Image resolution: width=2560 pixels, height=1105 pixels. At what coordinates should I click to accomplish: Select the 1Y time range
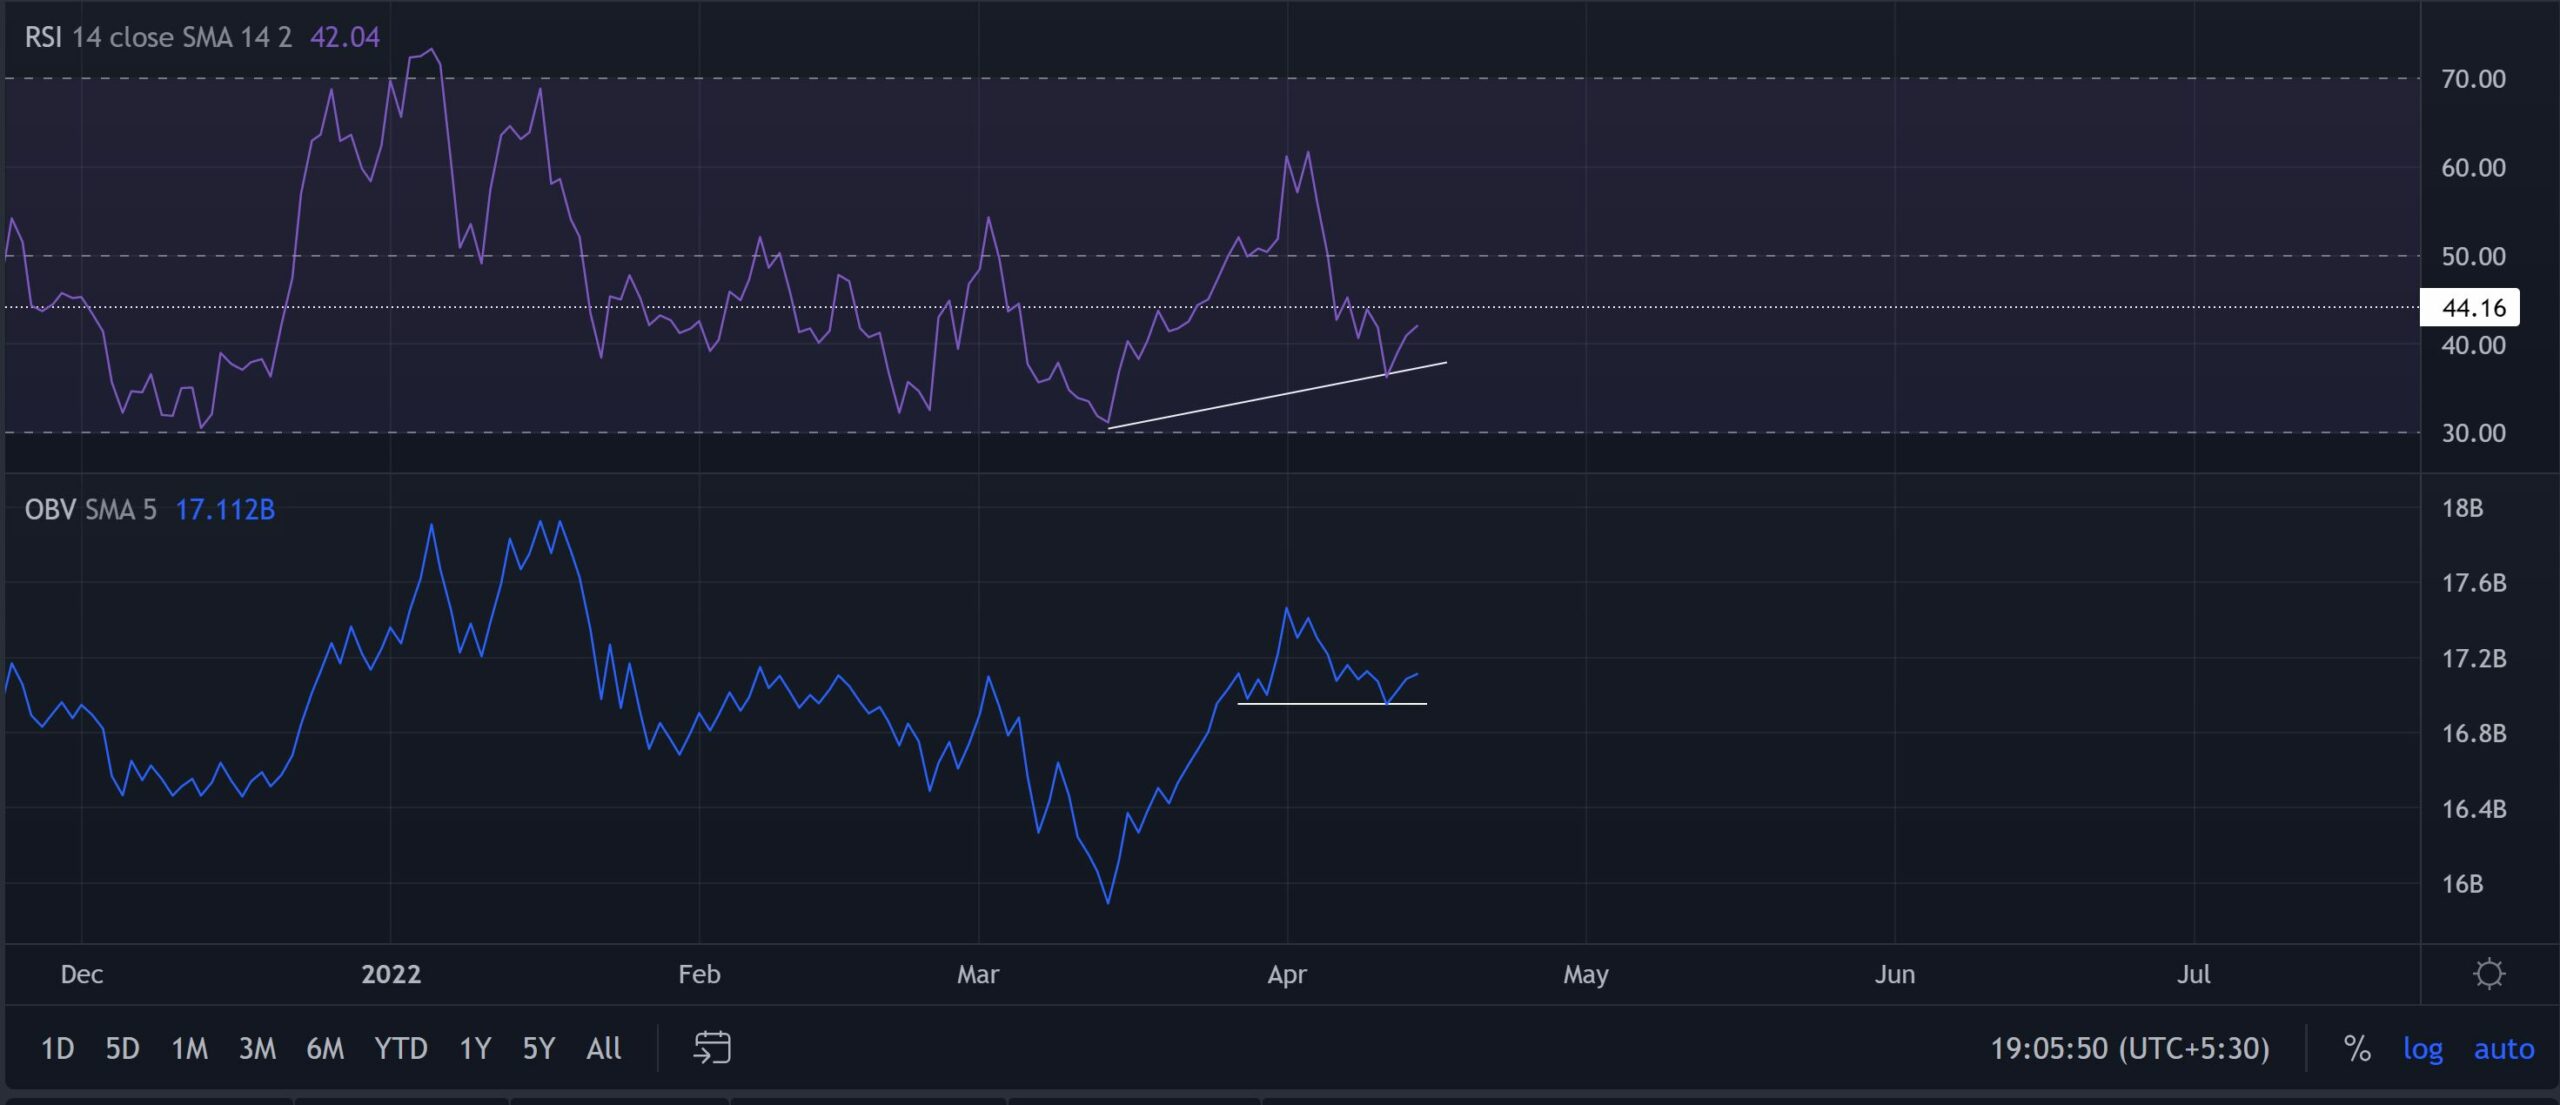tap(475, 1048)
